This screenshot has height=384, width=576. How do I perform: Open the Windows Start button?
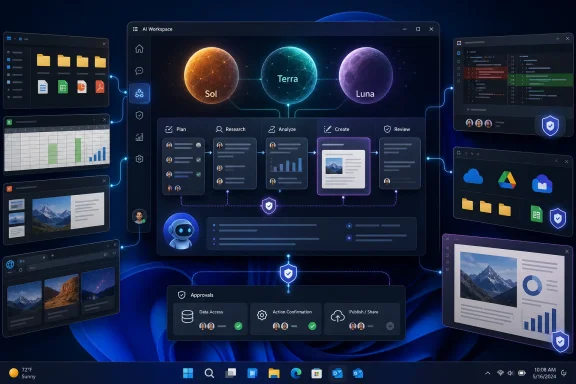tap(188, 373)
